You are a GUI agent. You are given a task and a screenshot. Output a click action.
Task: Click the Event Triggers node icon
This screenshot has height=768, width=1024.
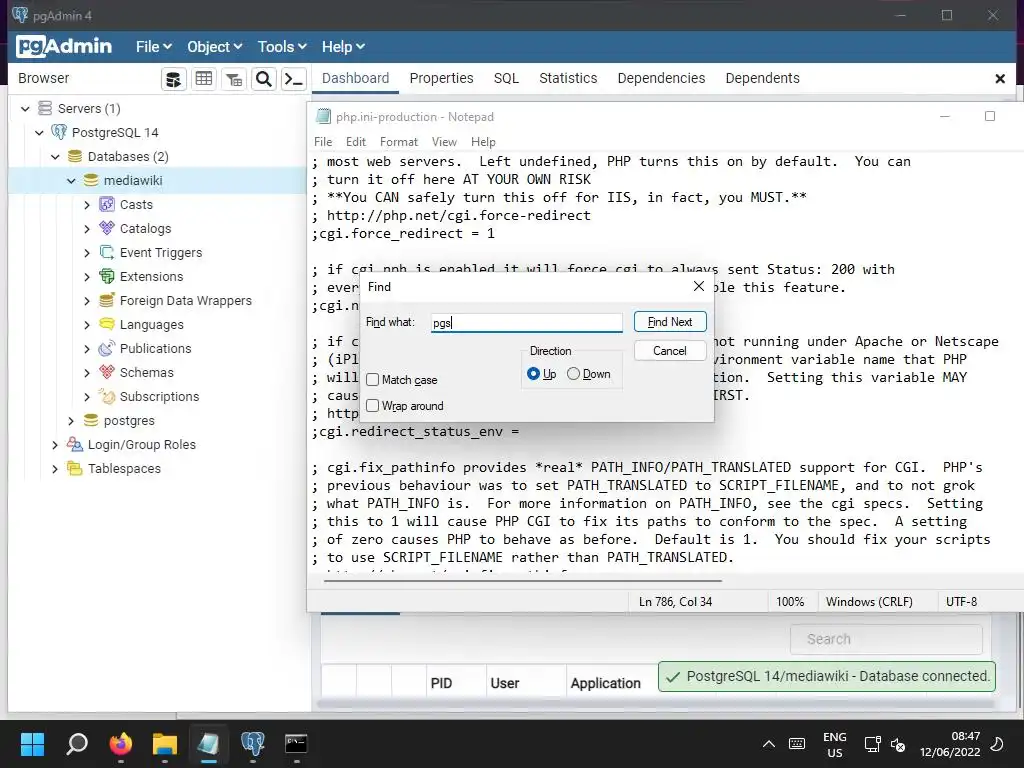click(106, 252)
